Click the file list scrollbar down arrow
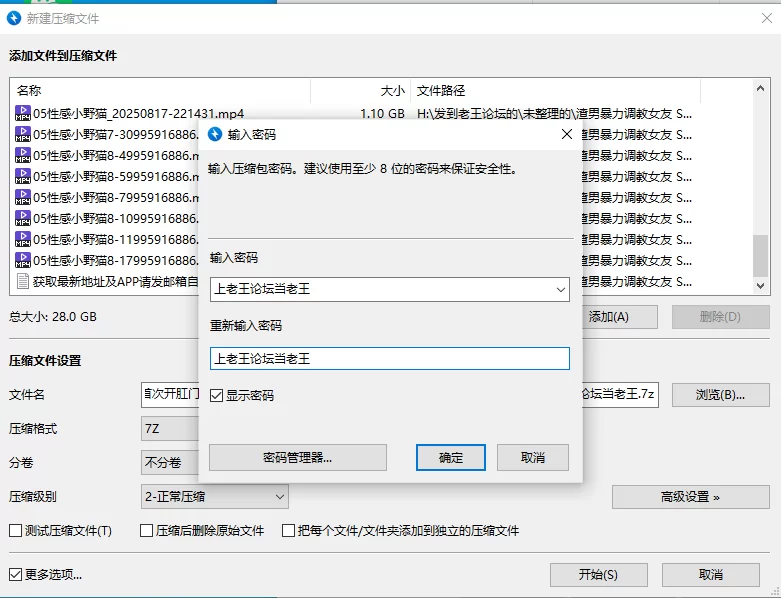 pyautogui.click(x=760, y=286)
